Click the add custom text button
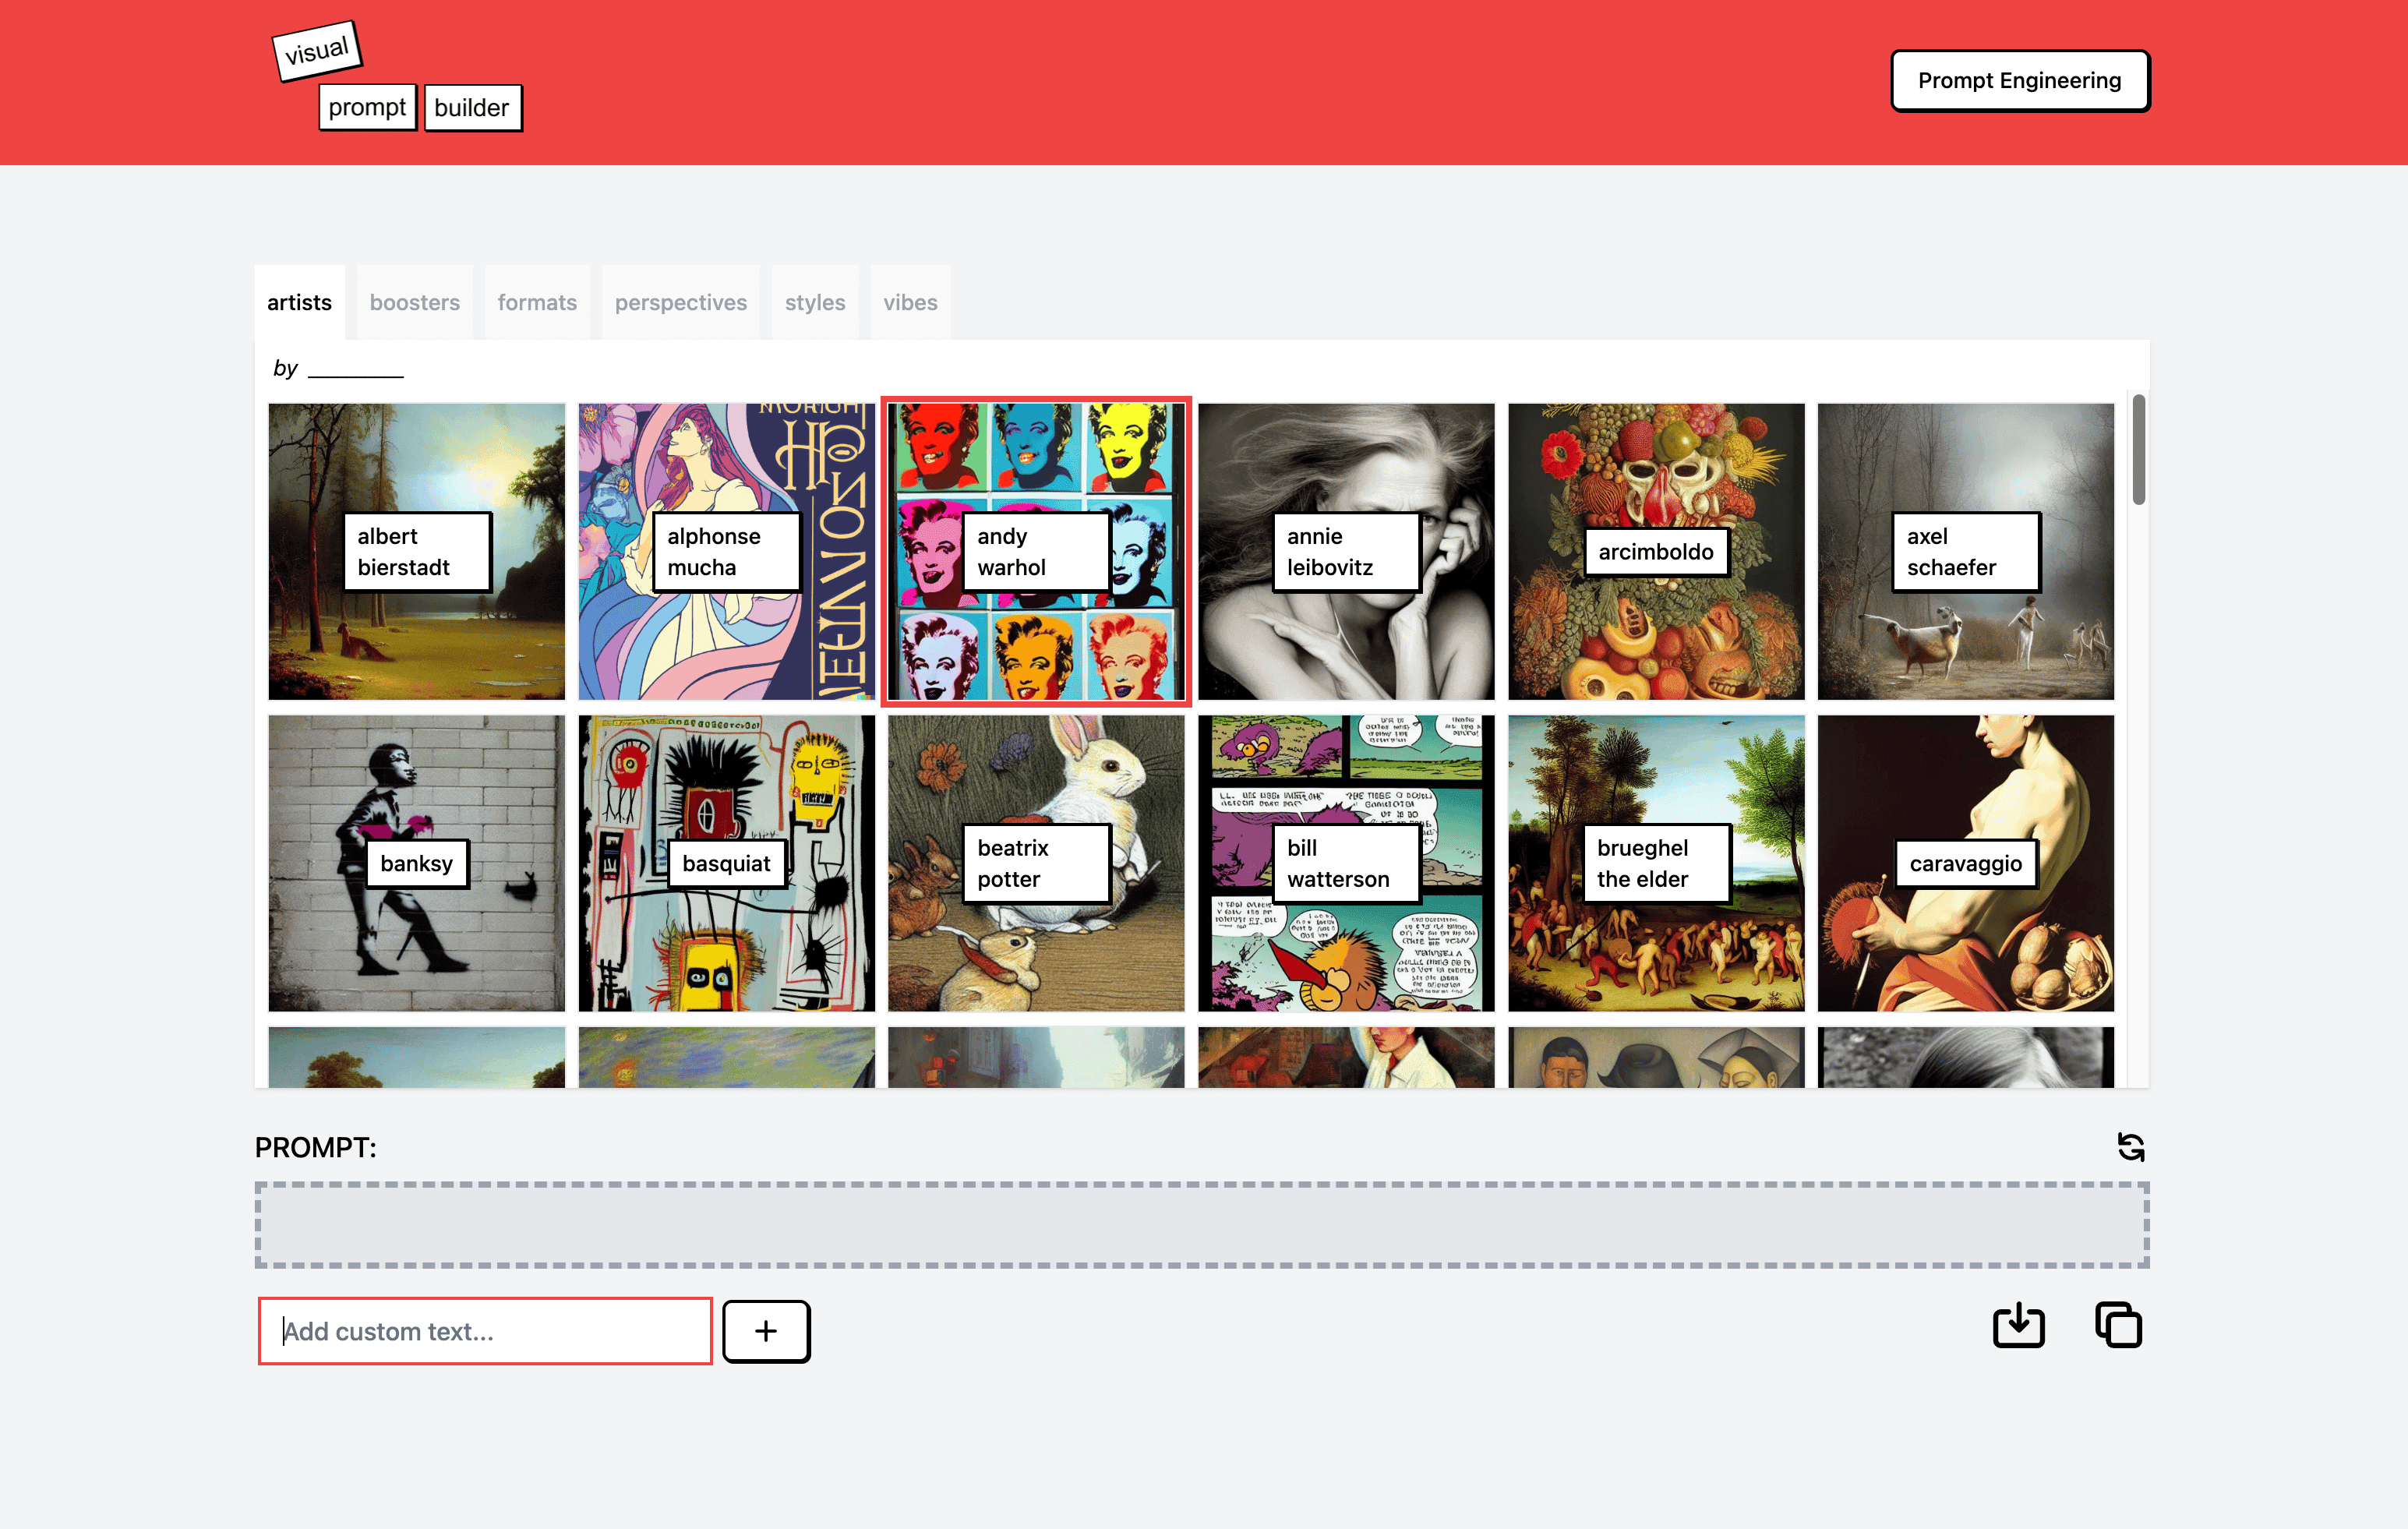This screenshot has width=2408, height=1529. (x=764, y=1330)
